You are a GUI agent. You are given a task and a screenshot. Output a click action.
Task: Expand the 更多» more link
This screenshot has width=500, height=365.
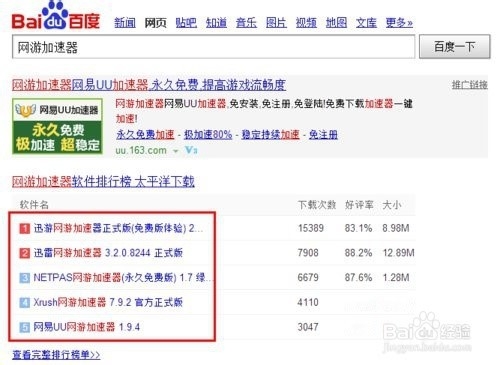(399, 23)
